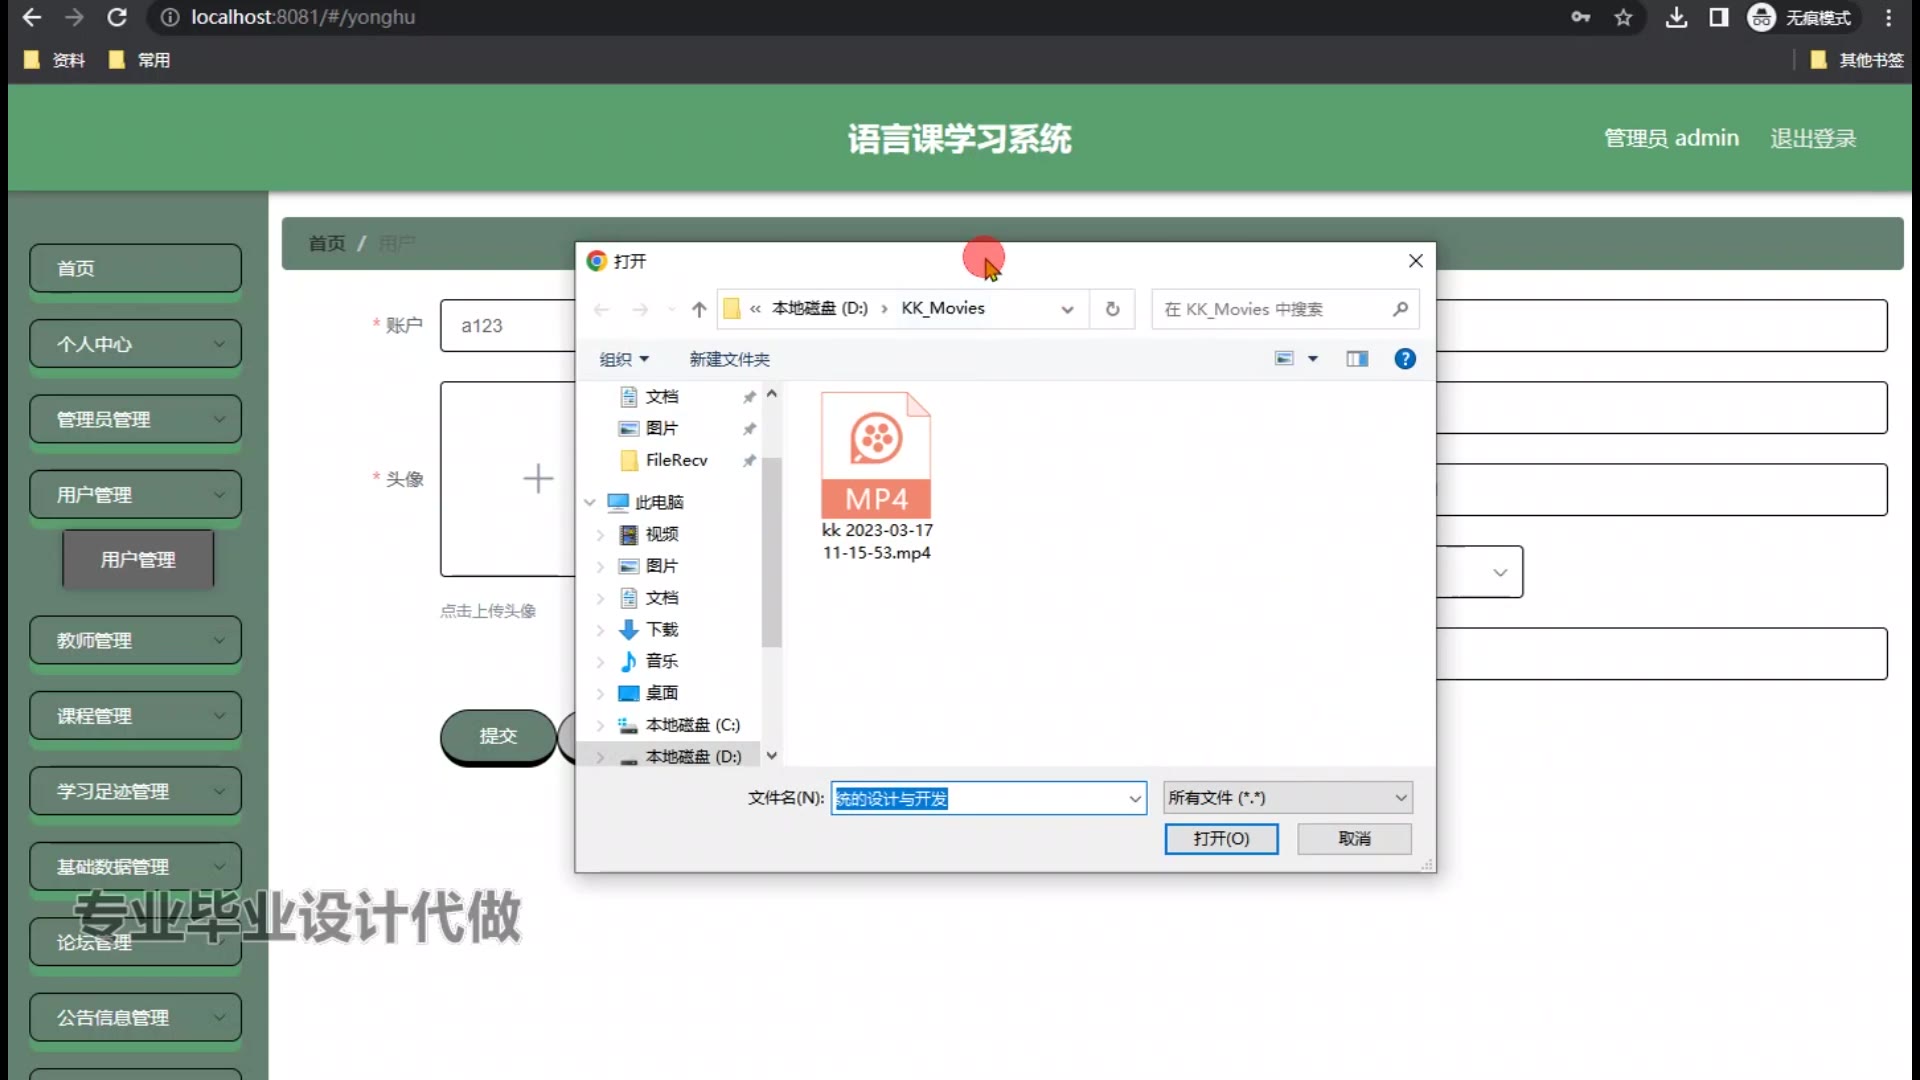The width and height of the screenshot is (1920, 1080).
Task: Click 新建文件夹 in dialog toolbar
Action: point(729,359)
